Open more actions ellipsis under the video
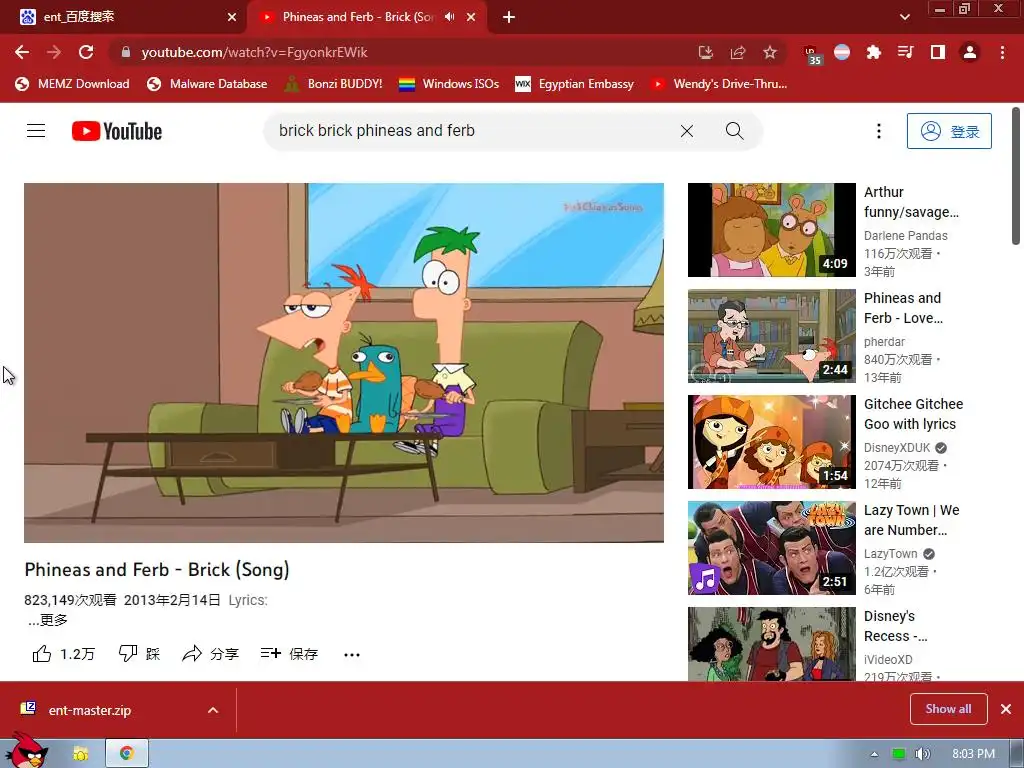The width and height of the screenshot is (1024, 768). click(x=351, y=654)
